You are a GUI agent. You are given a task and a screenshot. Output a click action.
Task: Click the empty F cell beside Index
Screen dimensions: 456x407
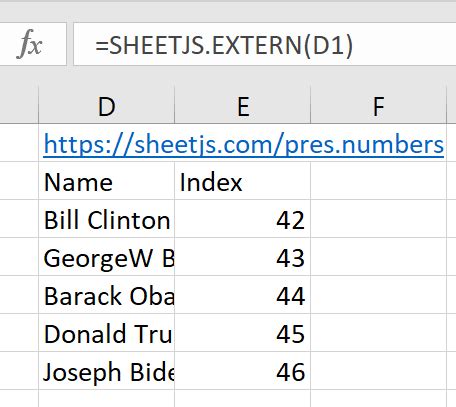click(x=378, y=182)
